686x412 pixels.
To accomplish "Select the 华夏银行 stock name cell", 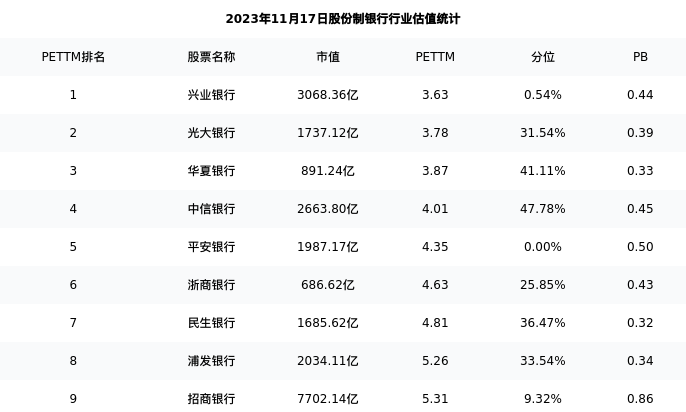I will click(211, 171).
